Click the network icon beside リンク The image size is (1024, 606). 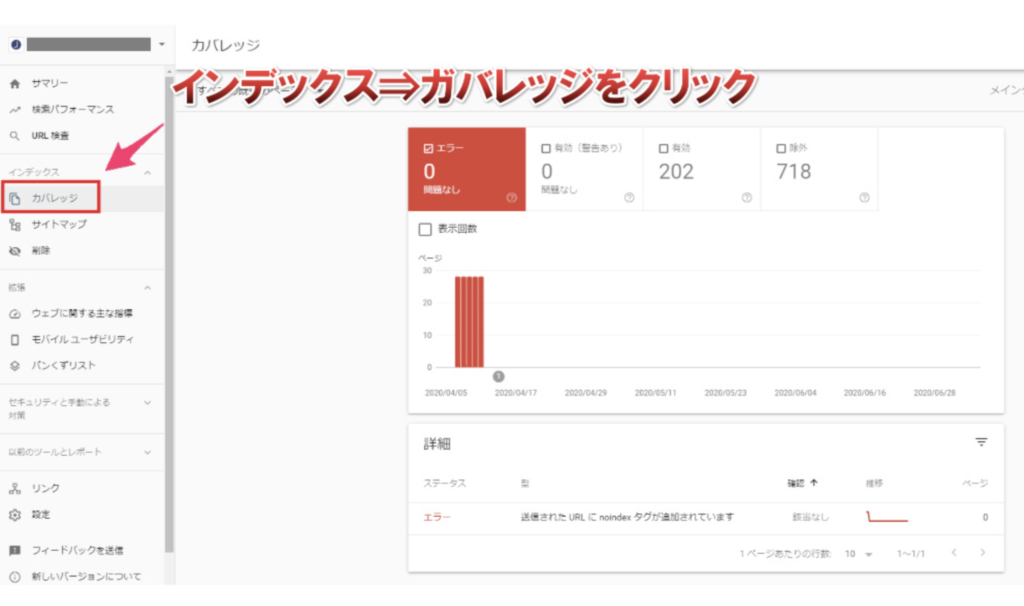[x=15, y=488]
